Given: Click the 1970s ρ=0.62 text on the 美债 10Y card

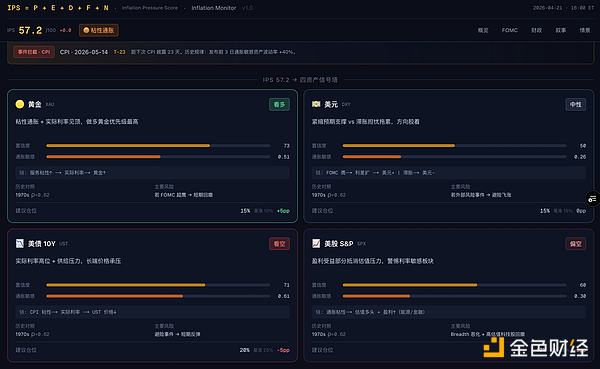Looking at the screenshot, I should [x=33, y=334].
